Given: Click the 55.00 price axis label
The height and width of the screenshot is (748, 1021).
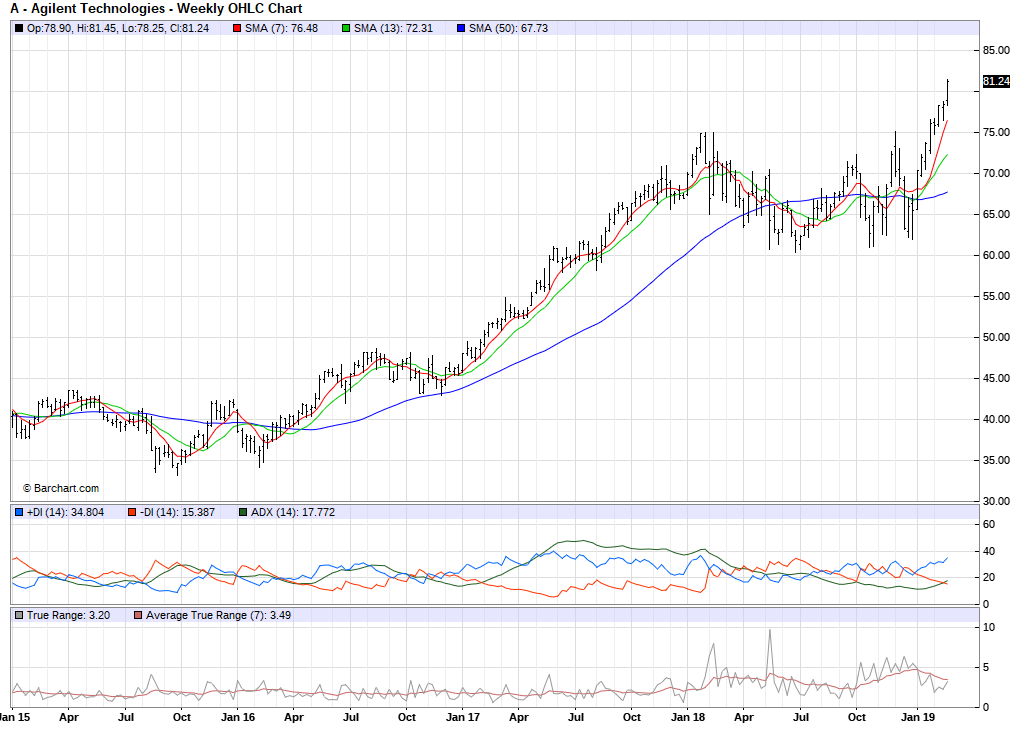Looking at the screenshot, I should [x=996, y=296].
